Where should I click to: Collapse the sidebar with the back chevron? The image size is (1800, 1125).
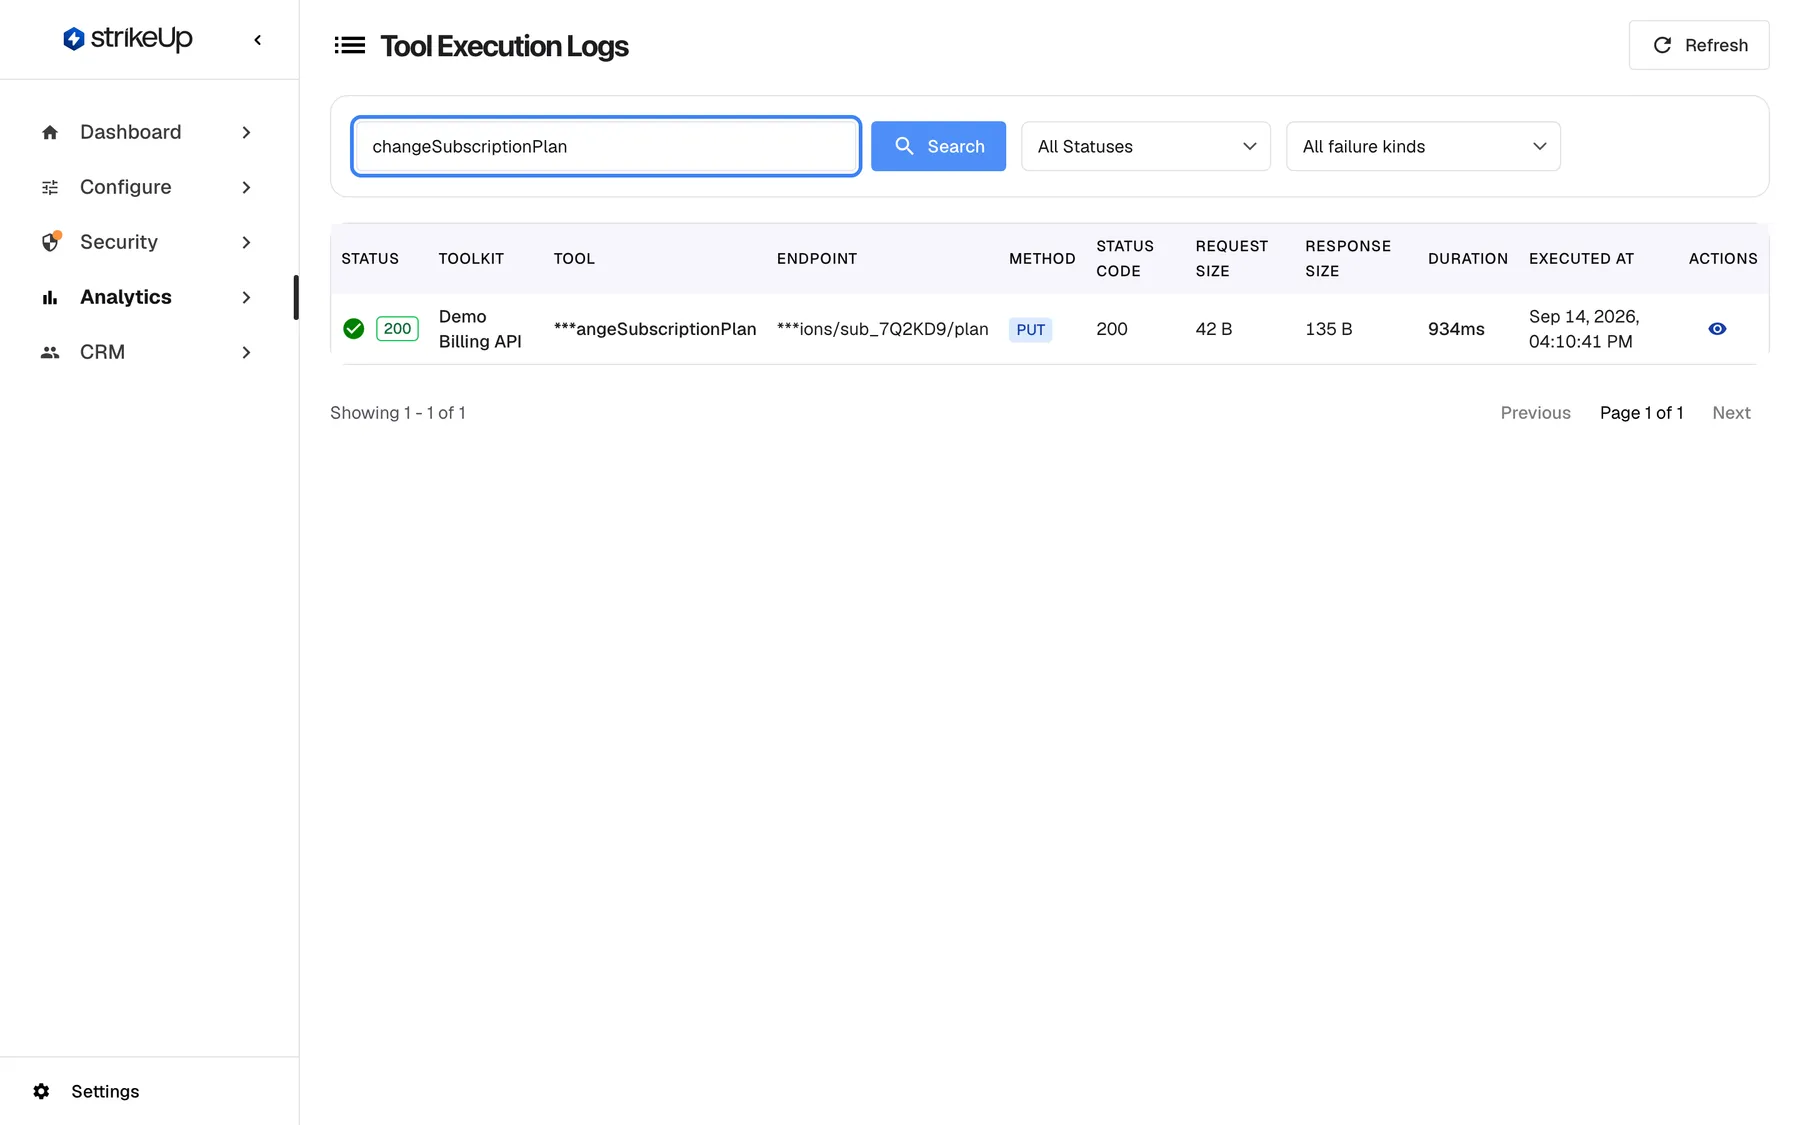[x=258, y=40]
